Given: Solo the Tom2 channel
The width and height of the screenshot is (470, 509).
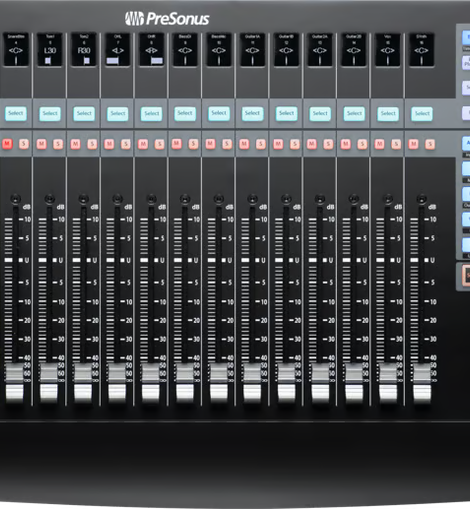Looking at the screenshot, I should click(x=92, y=144).
